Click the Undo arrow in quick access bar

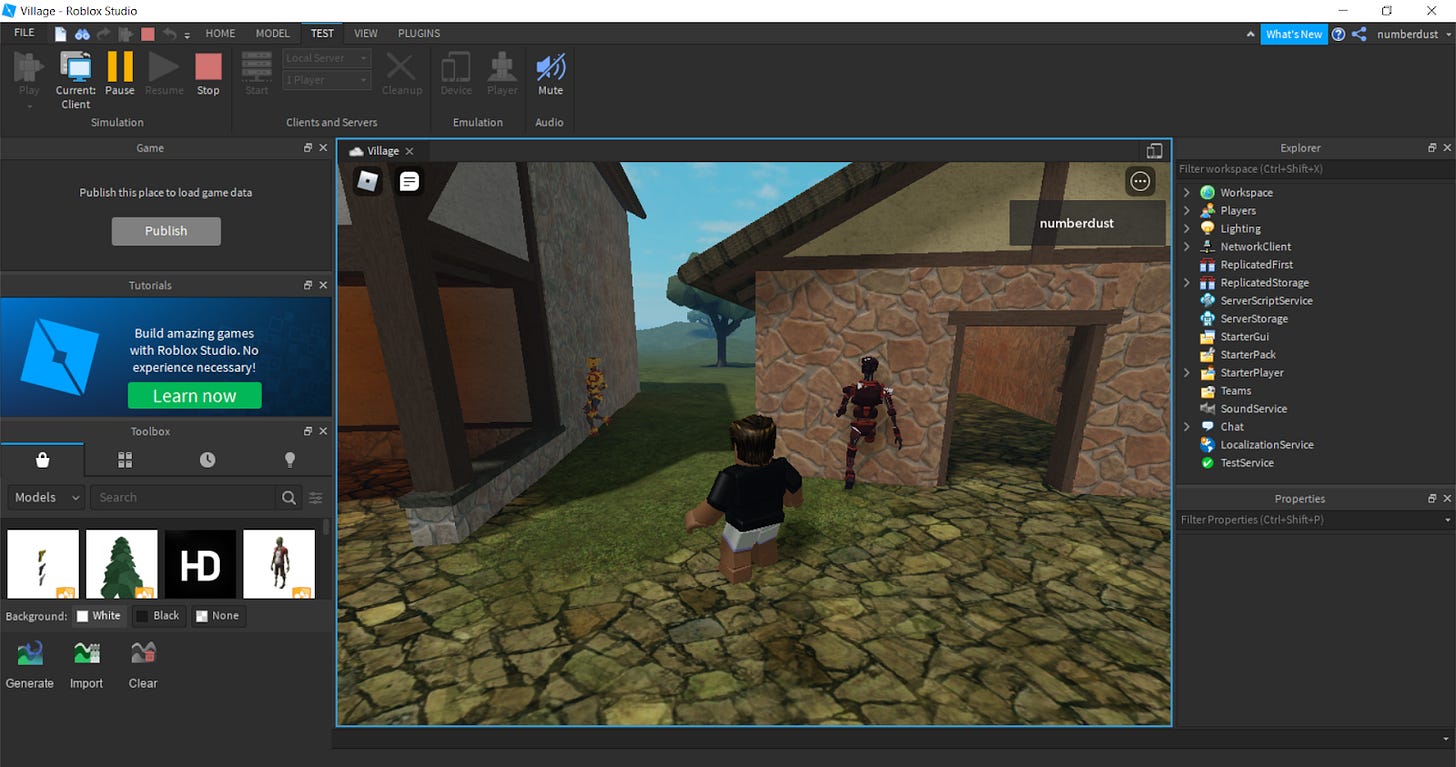point(170,33)
